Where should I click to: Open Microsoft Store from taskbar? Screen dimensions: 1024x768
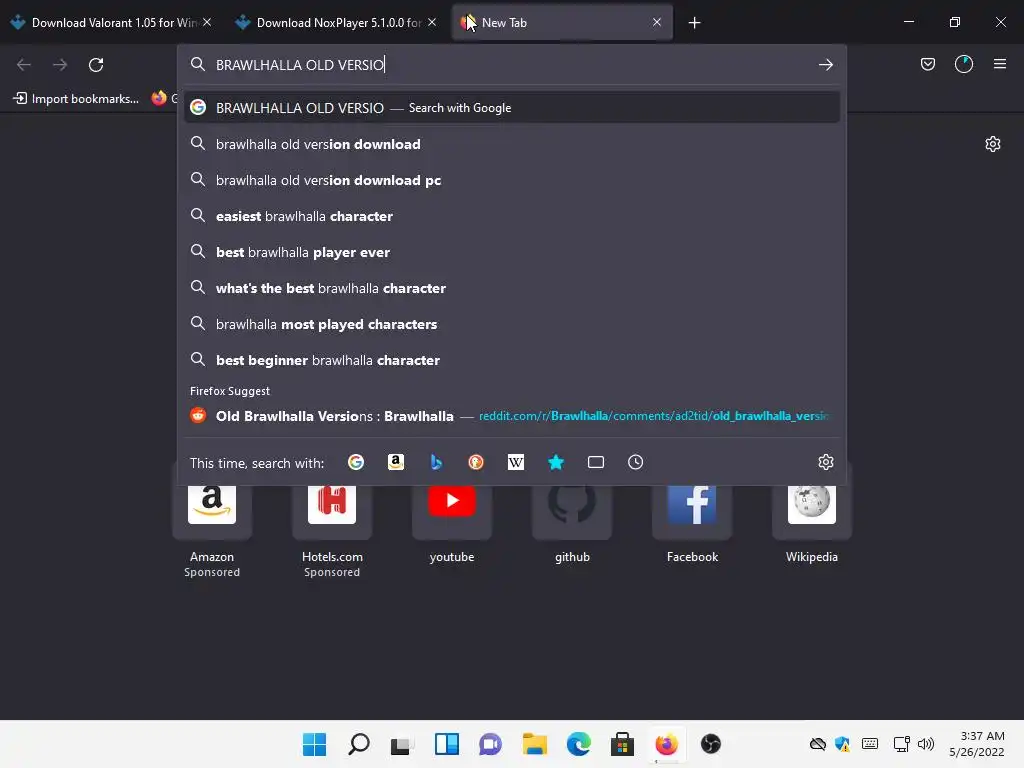[x=622, y=744]
